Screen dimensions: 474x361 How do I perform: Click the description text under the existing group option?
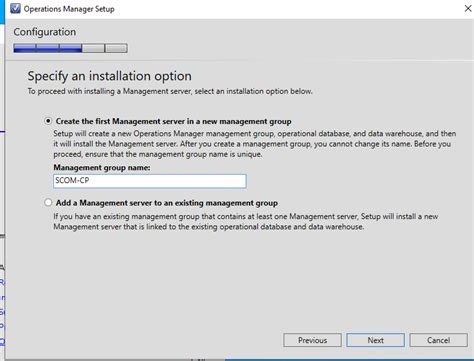click(x=246, y=222)
